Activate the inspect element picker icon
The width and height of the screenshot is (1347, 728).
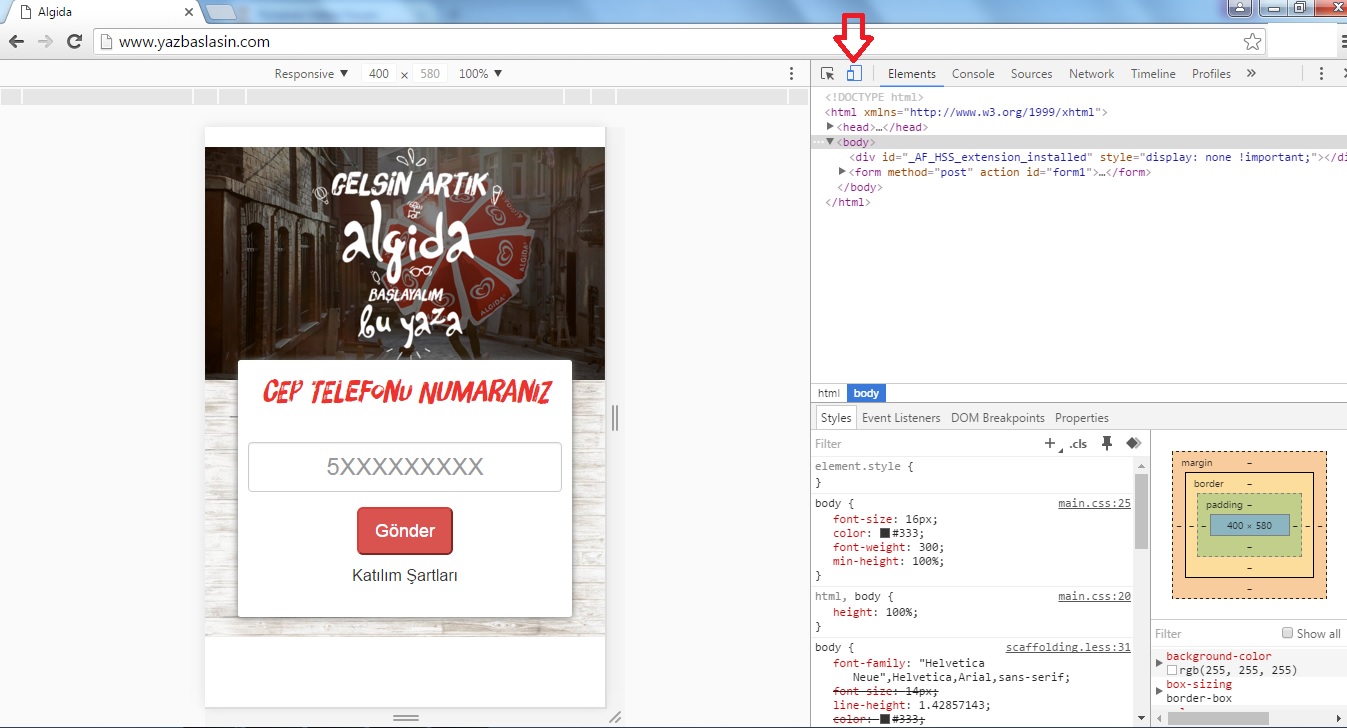point(827,74)
